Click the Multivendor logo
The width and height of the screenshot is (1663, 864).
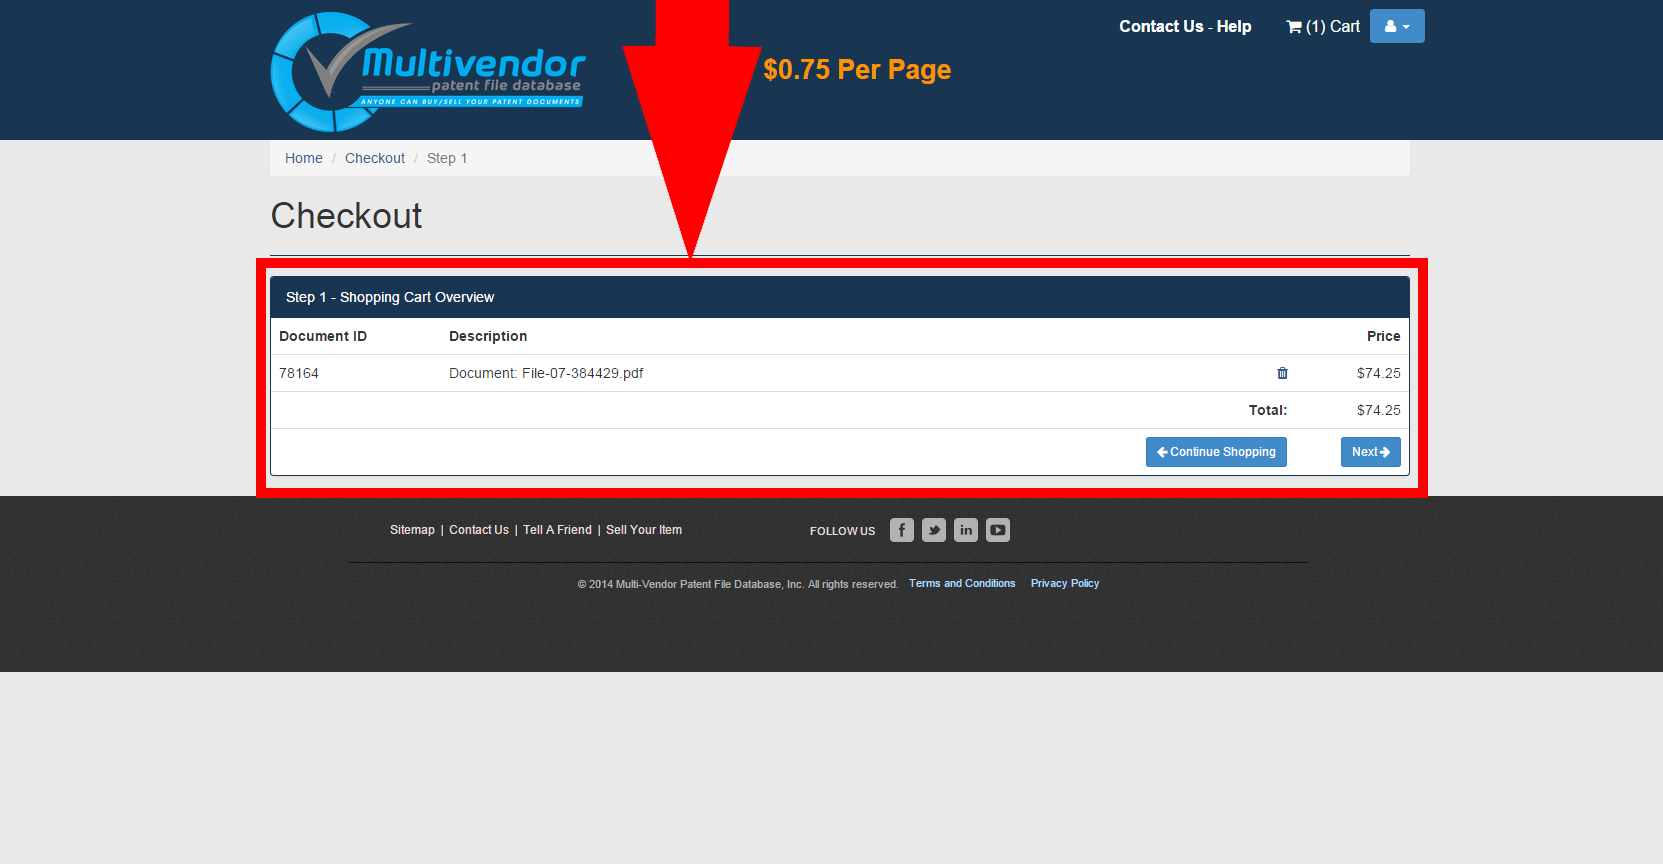(428, 72)
